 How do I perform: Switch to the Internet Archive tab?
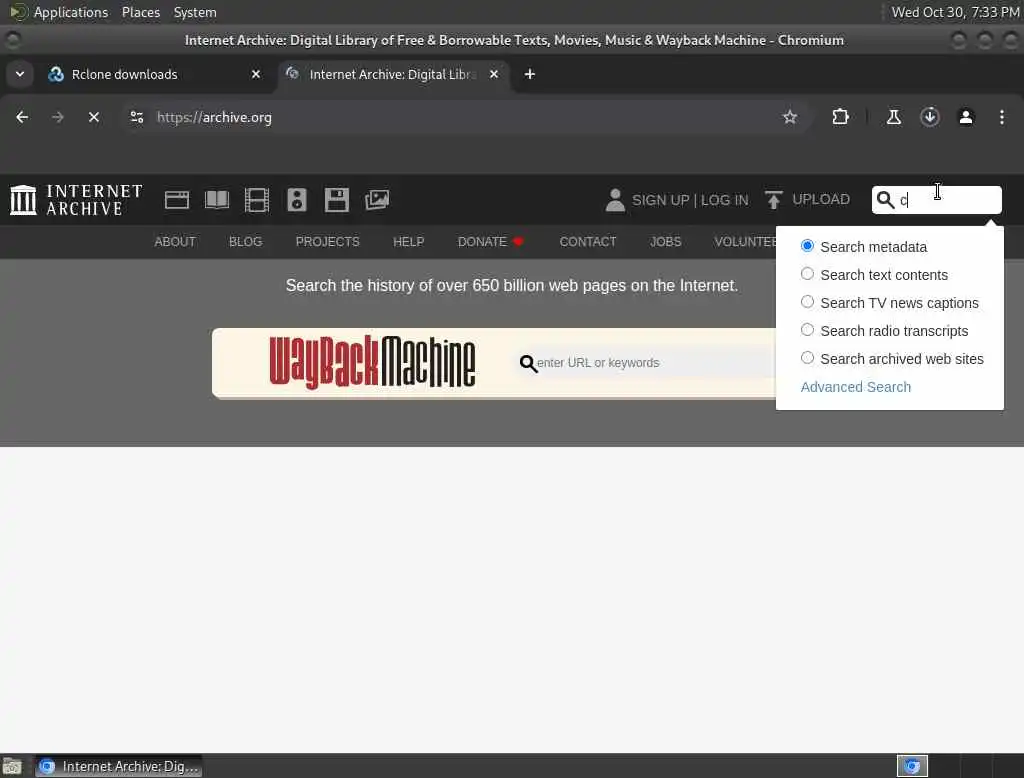click(393, 74)
